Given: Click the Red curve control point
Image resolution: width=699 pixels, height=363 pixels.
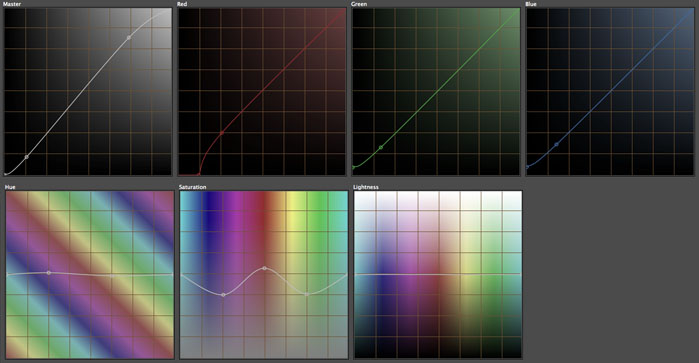Looking at the screenshot, I should (222, 133).
